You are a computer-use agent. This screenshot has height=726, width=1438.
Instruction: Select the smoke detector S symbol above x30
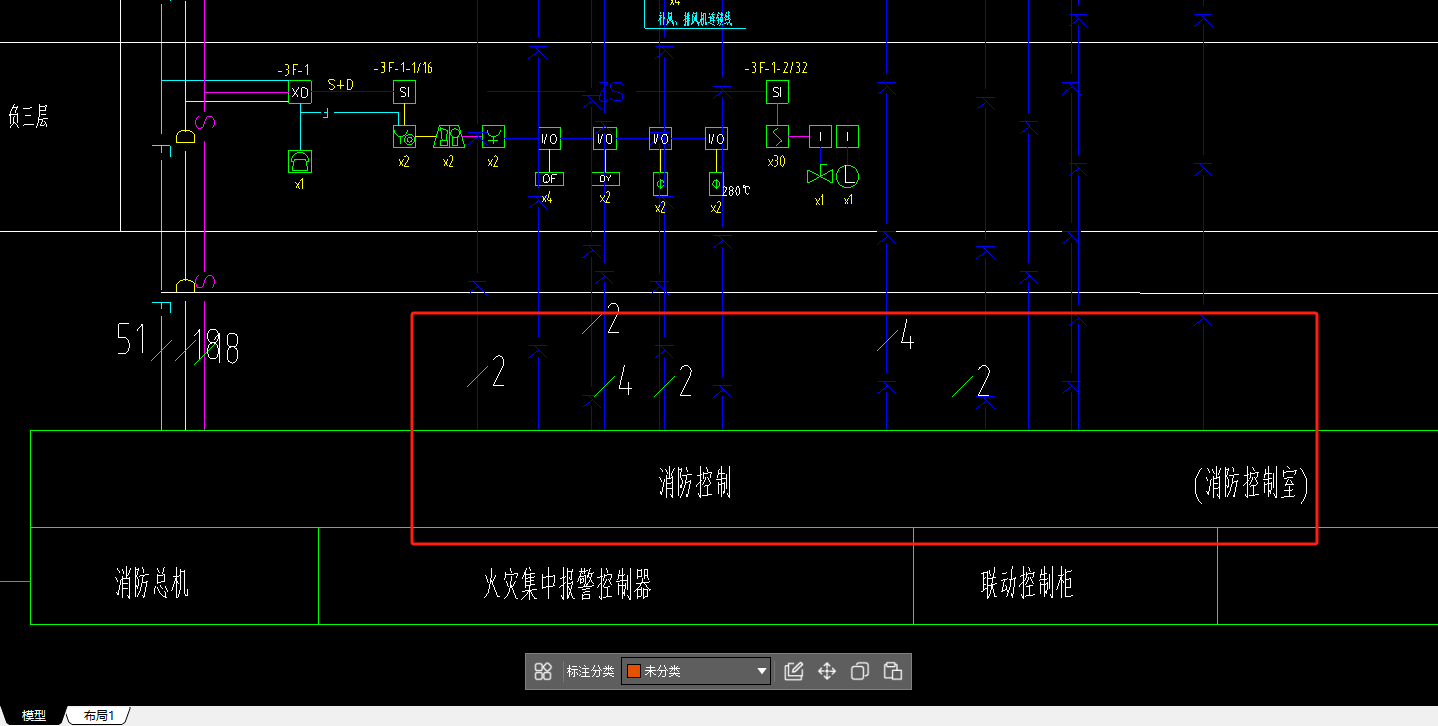click(x=777, y=136)
